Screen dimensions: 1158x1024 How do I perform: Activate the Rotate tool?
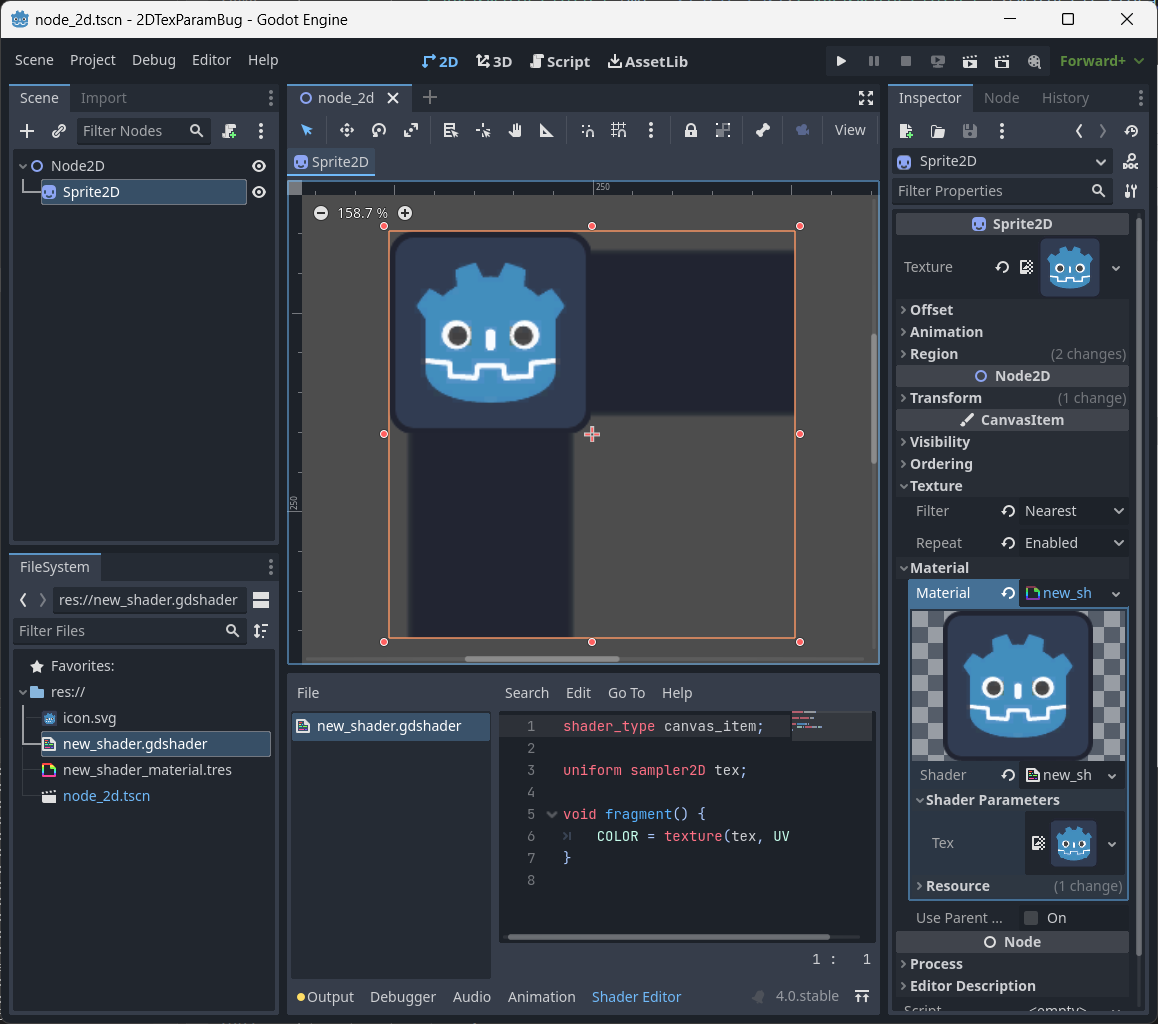tap(378, 130)
